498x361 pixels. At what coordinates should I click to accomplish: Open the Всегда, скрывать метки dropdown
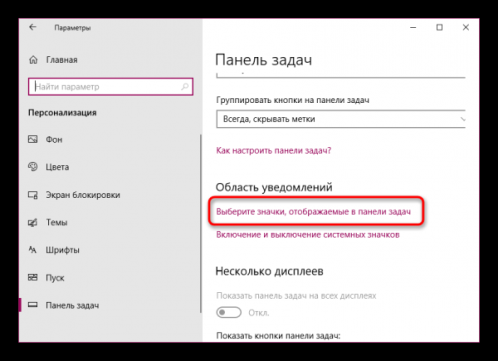(341, 119)
